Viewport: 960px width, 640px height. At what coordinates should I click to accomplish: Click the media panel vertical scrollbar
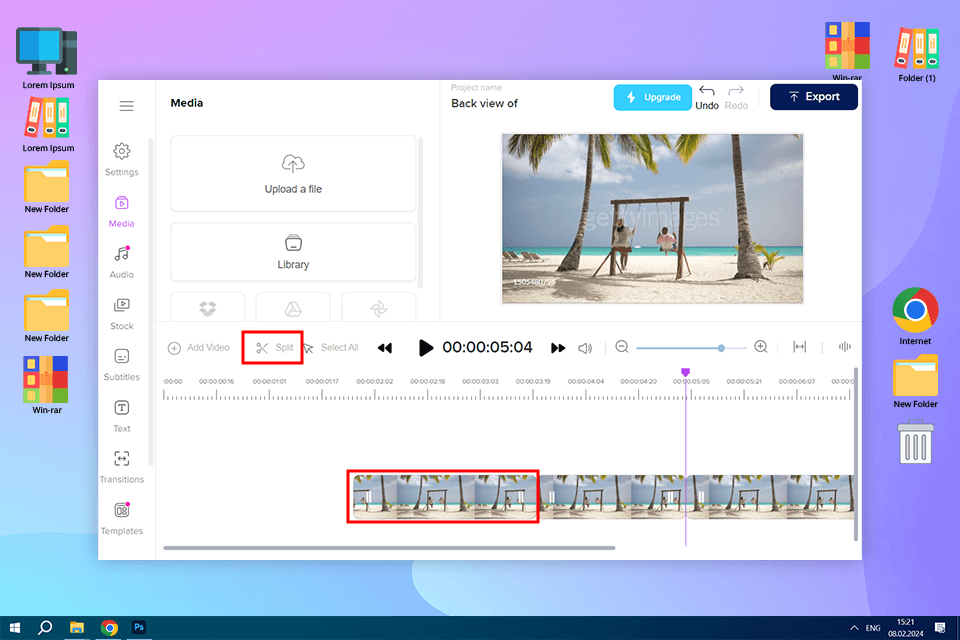420,212
